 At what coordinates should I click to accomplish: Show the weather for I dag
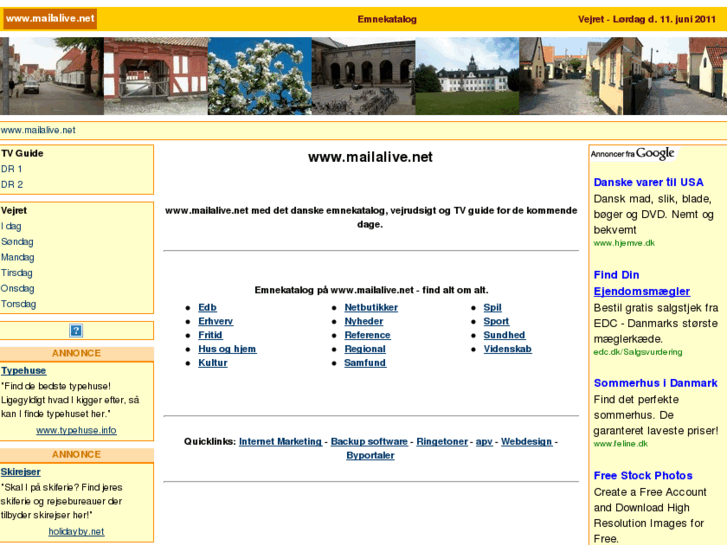[x=11, y=226]
